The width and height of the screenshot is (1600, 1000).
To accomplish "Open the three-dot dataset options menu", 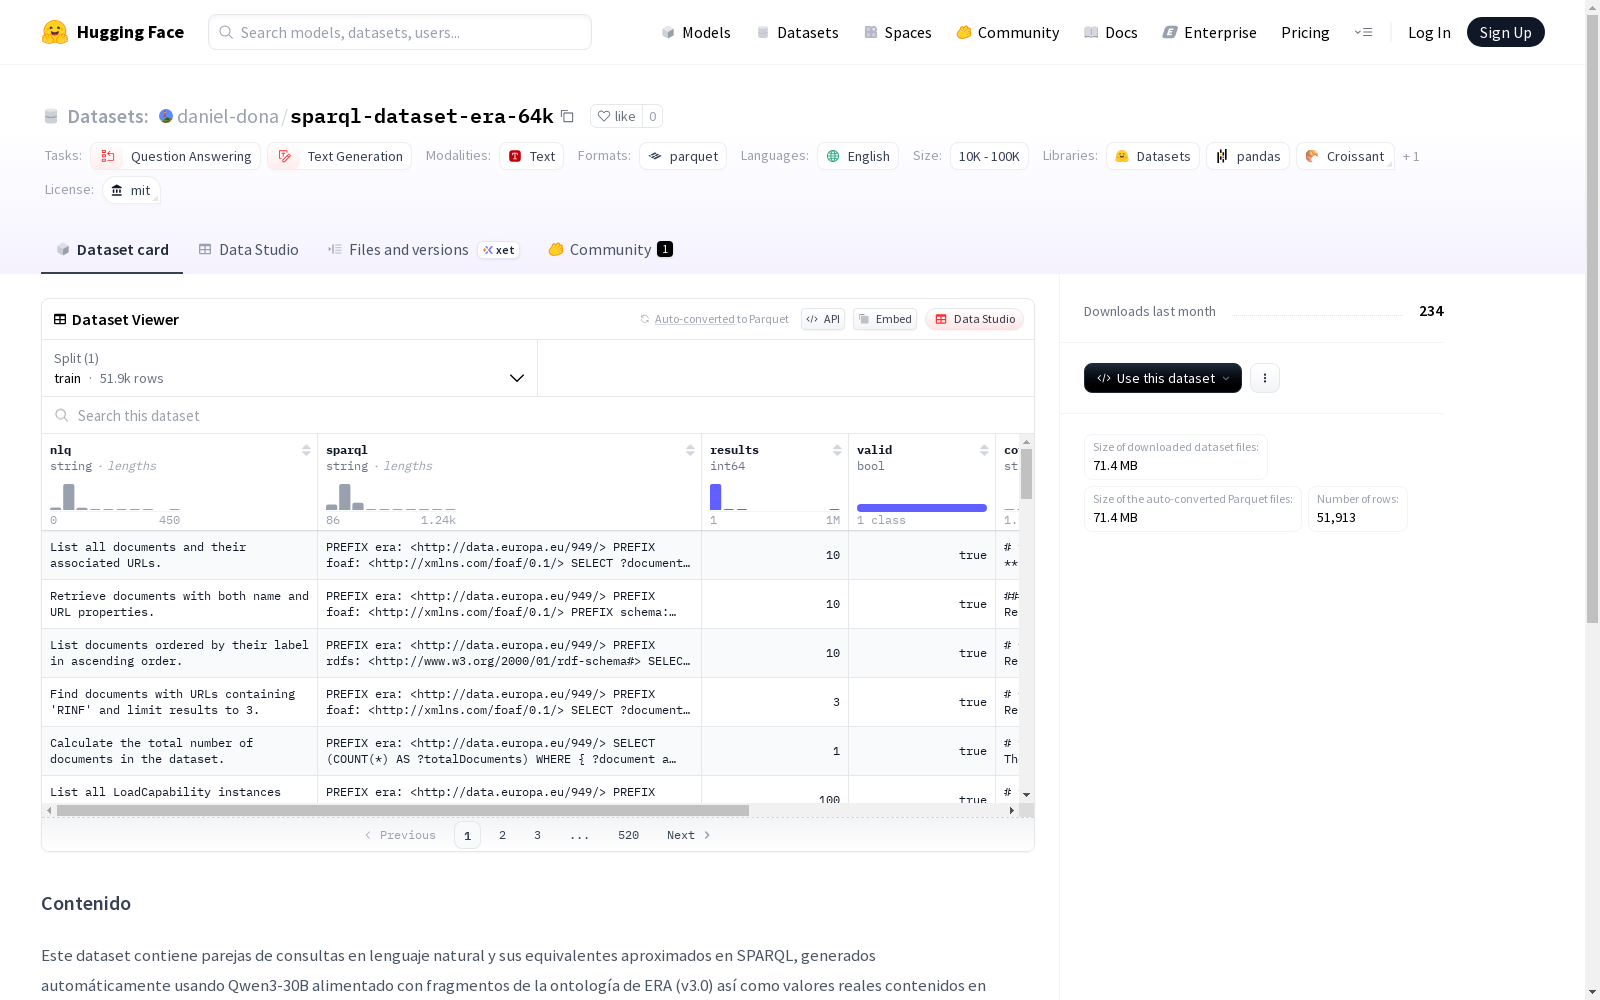I will pyautogui.click(x=1265, y=378).
